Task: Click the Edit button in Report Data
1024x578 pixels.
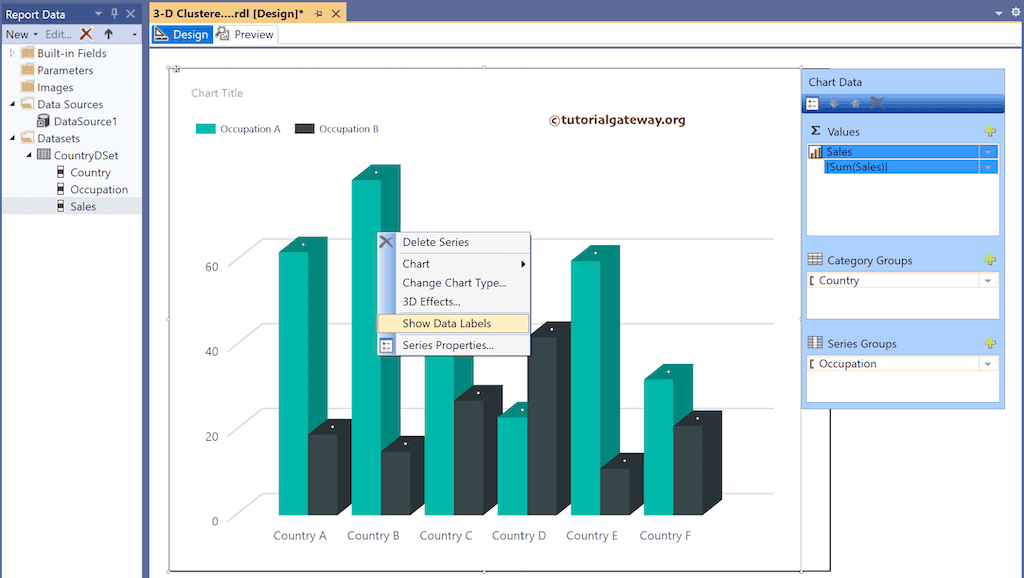Action: tap(57, 33)
